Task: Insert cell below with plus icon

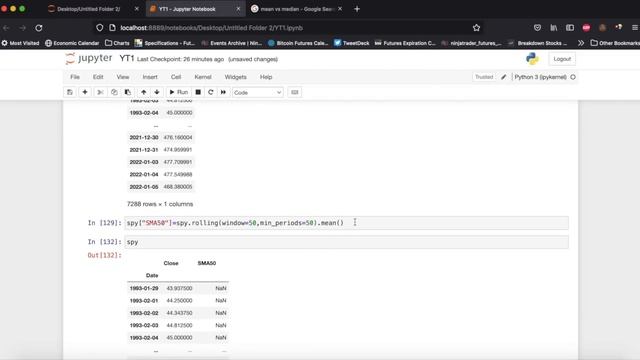Action: click(x=85, y=92)
